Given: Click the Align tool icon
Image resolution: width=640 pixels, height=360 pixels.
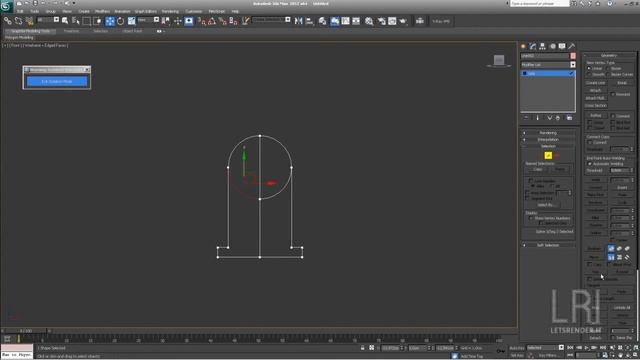Looking at the screenshot, I should [x=309, y=21].
